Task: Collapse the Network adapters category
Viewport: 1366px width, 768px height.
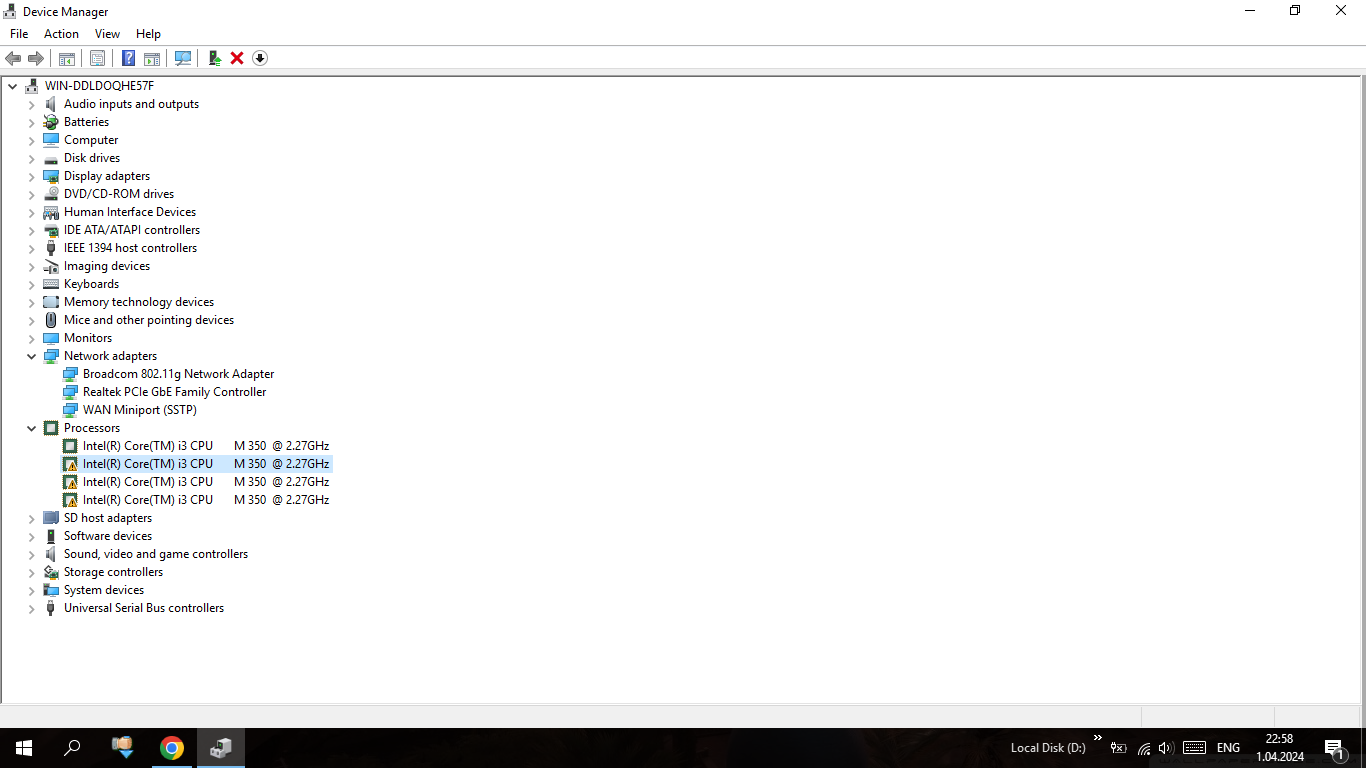Action: 32,356
